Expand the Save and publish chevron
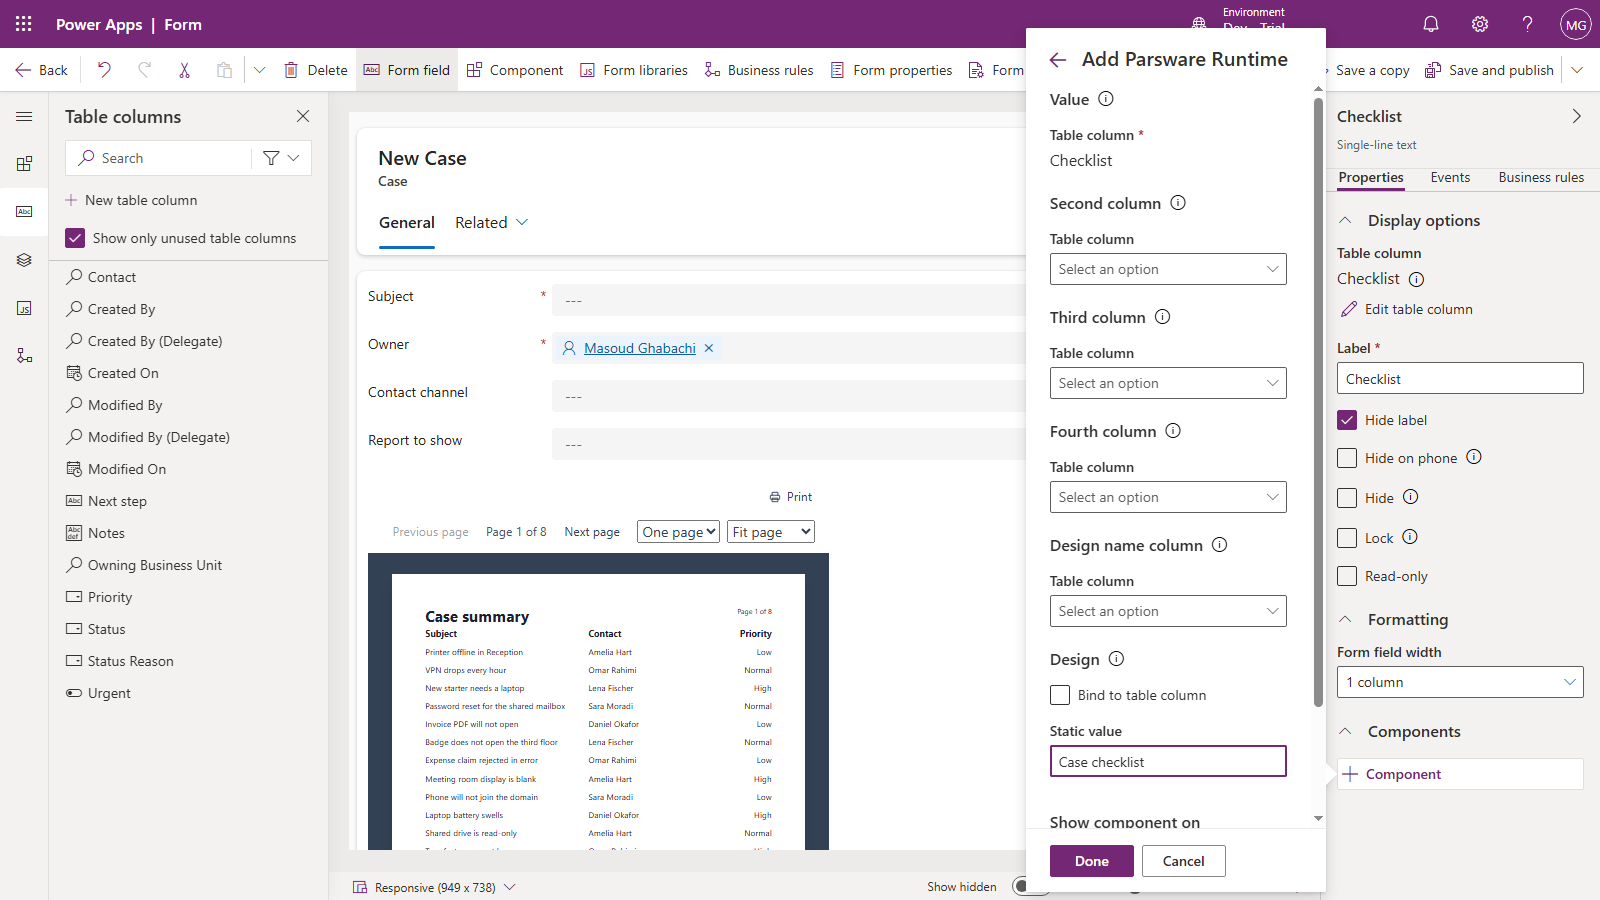The width and height of the screenshot is (1600, 900). click(x=1577, y=70)
